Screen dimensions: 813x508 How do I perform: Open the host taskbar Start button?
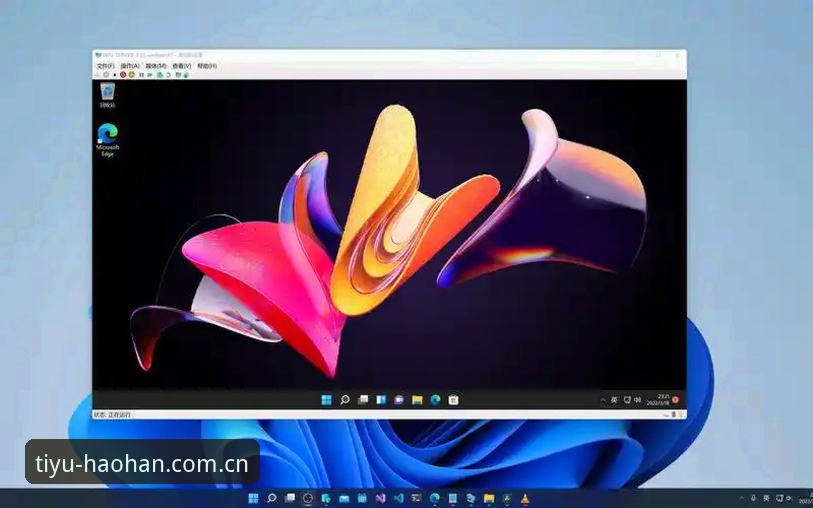pos(253,498)
